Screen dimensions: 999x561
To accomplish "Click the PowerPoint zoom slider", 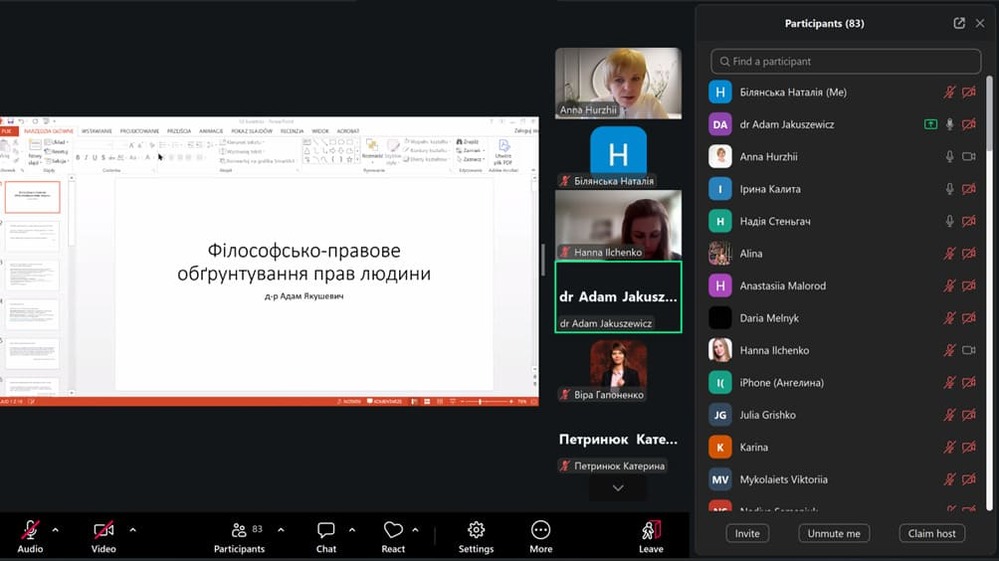I will tap(482, 401).
